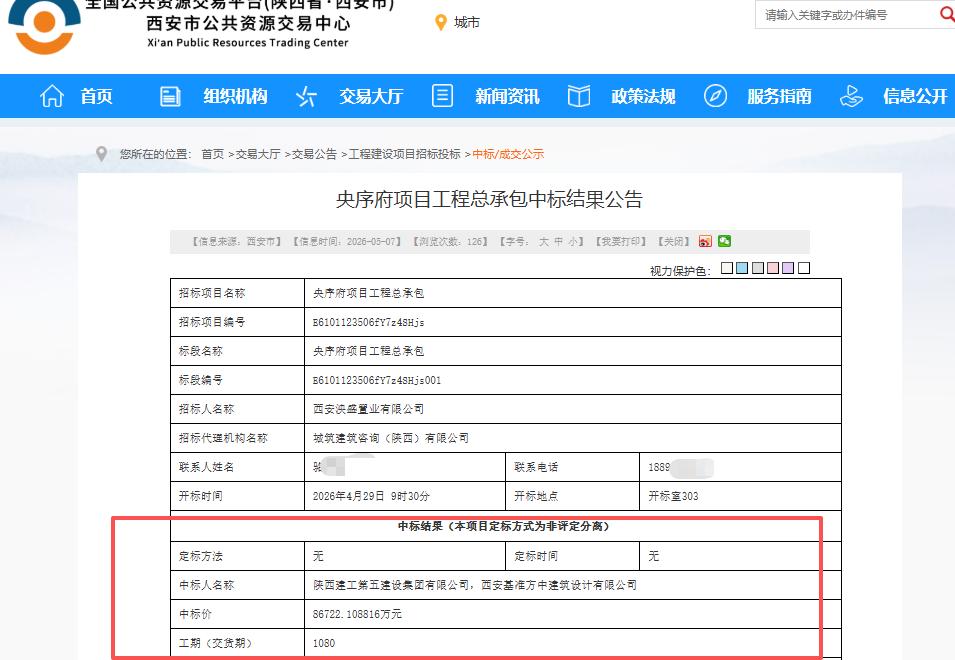Open the 政策法规 menu item

click(643, 96)
